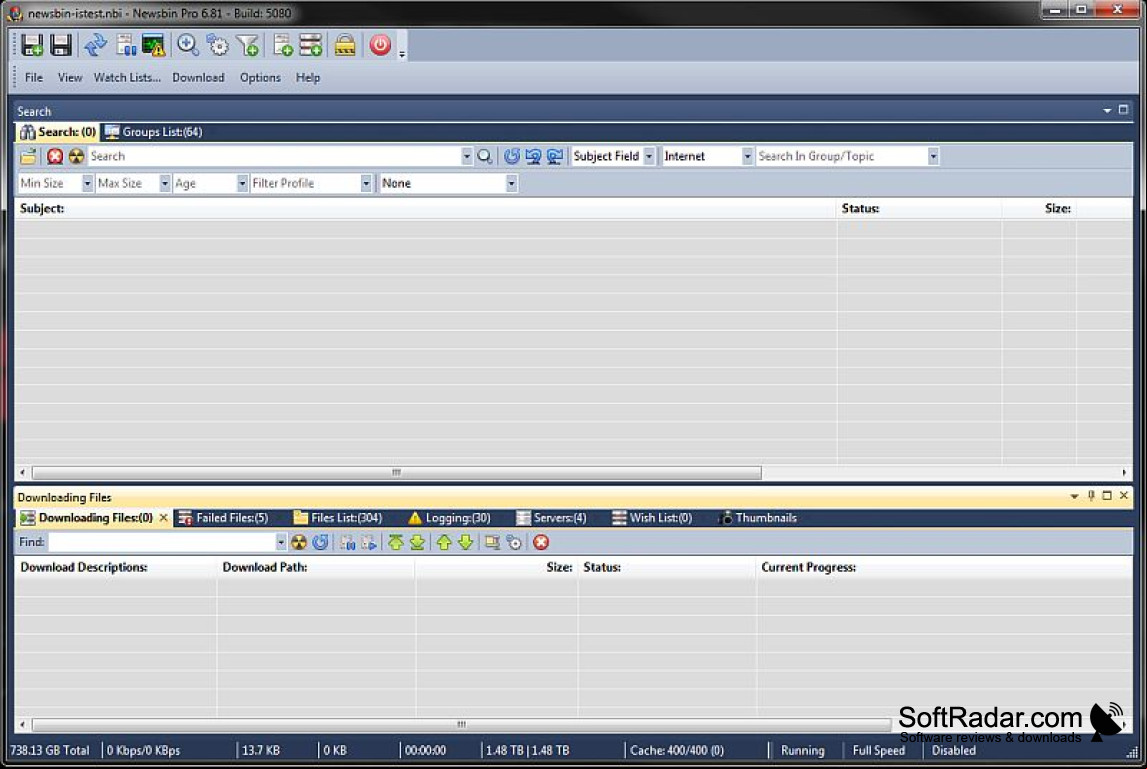Switch to the Failed Files tab
1147x769 pixels.
tap(224, 518)
